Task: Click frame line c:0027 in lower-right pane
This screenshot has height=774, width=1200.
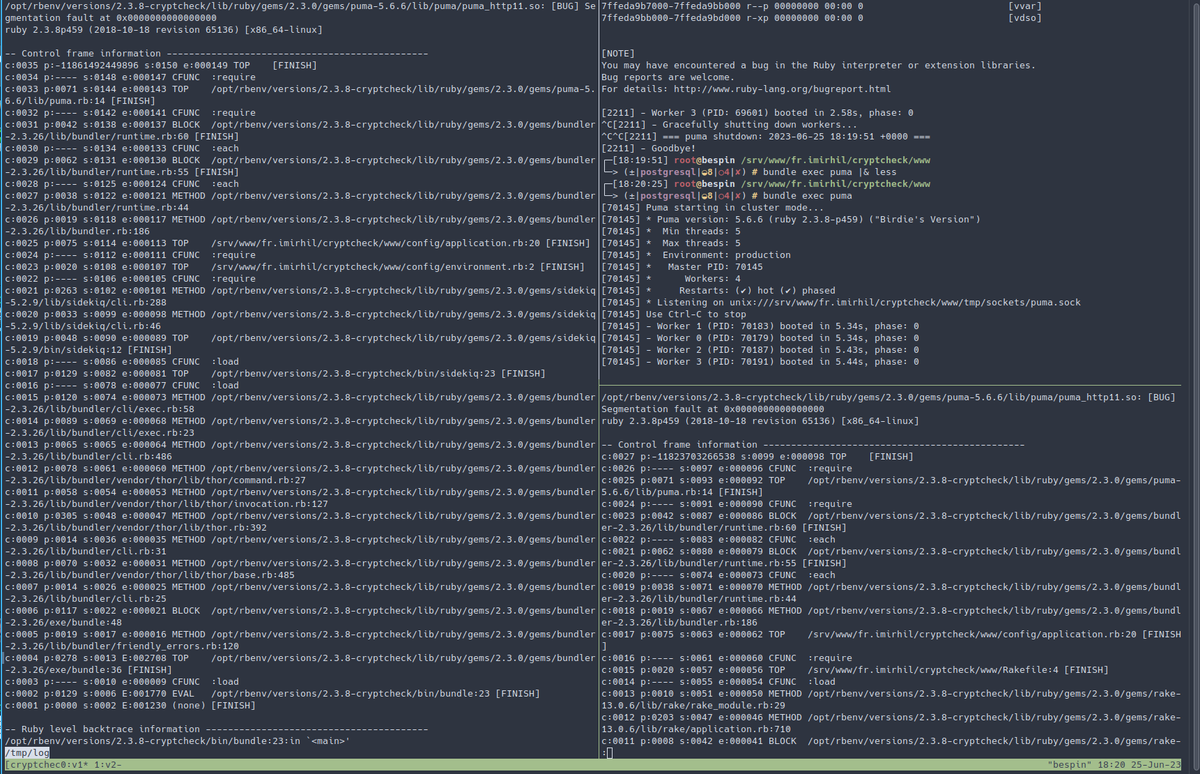Action: pyautogui.click(x=757, y=456)
